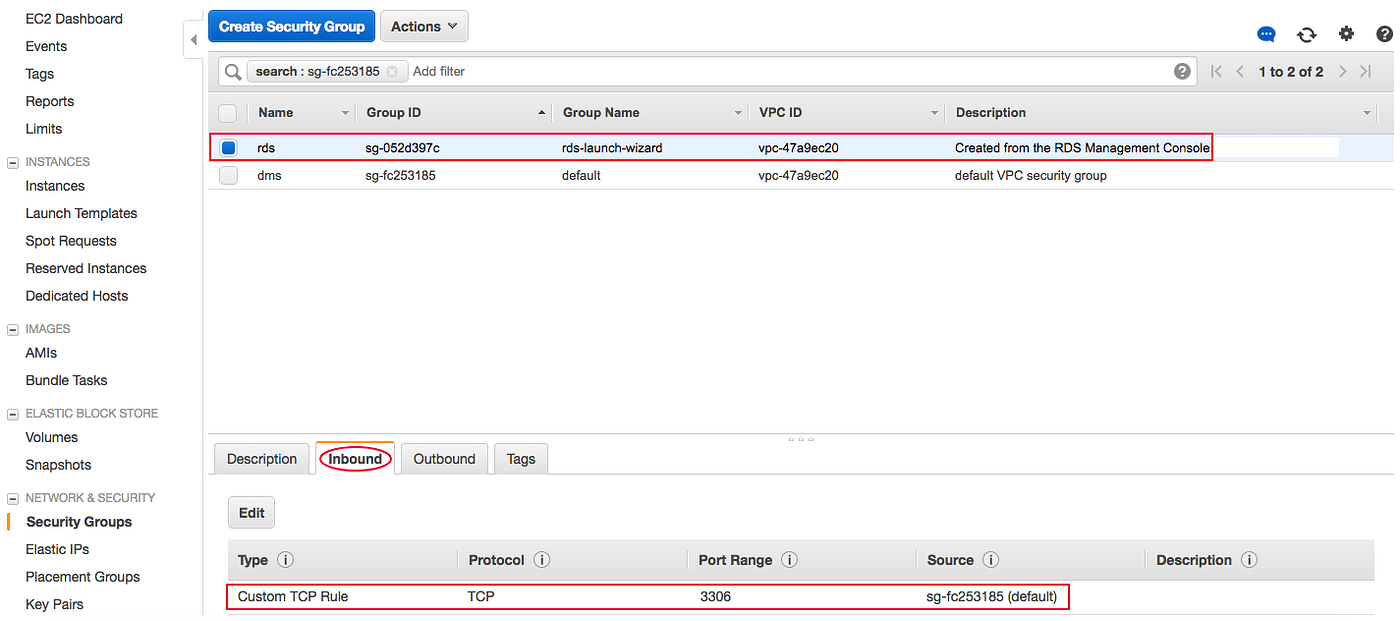Click the info icon beside Protocol header
The height and width of the screenshot is (621, 1400).
[x=541, y=560]
